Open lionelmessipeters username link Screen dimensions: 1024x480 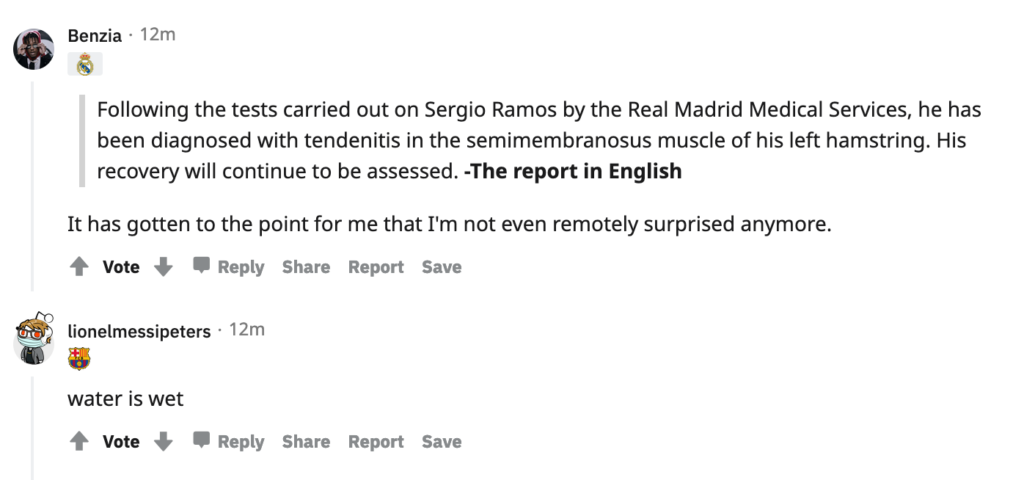[139, 330]
